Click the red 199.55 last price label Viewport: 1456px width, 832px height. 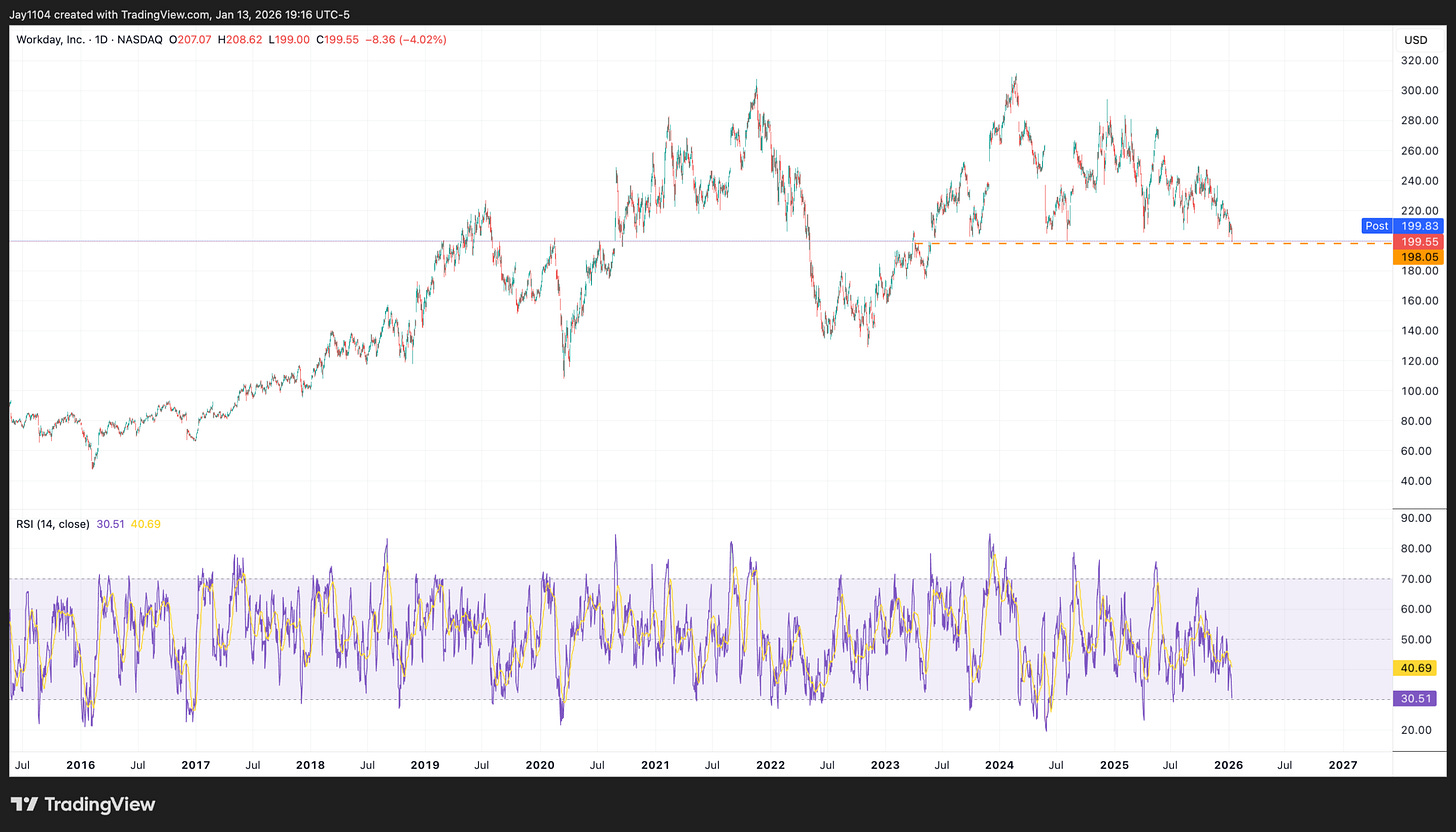tap(1419, 242)
